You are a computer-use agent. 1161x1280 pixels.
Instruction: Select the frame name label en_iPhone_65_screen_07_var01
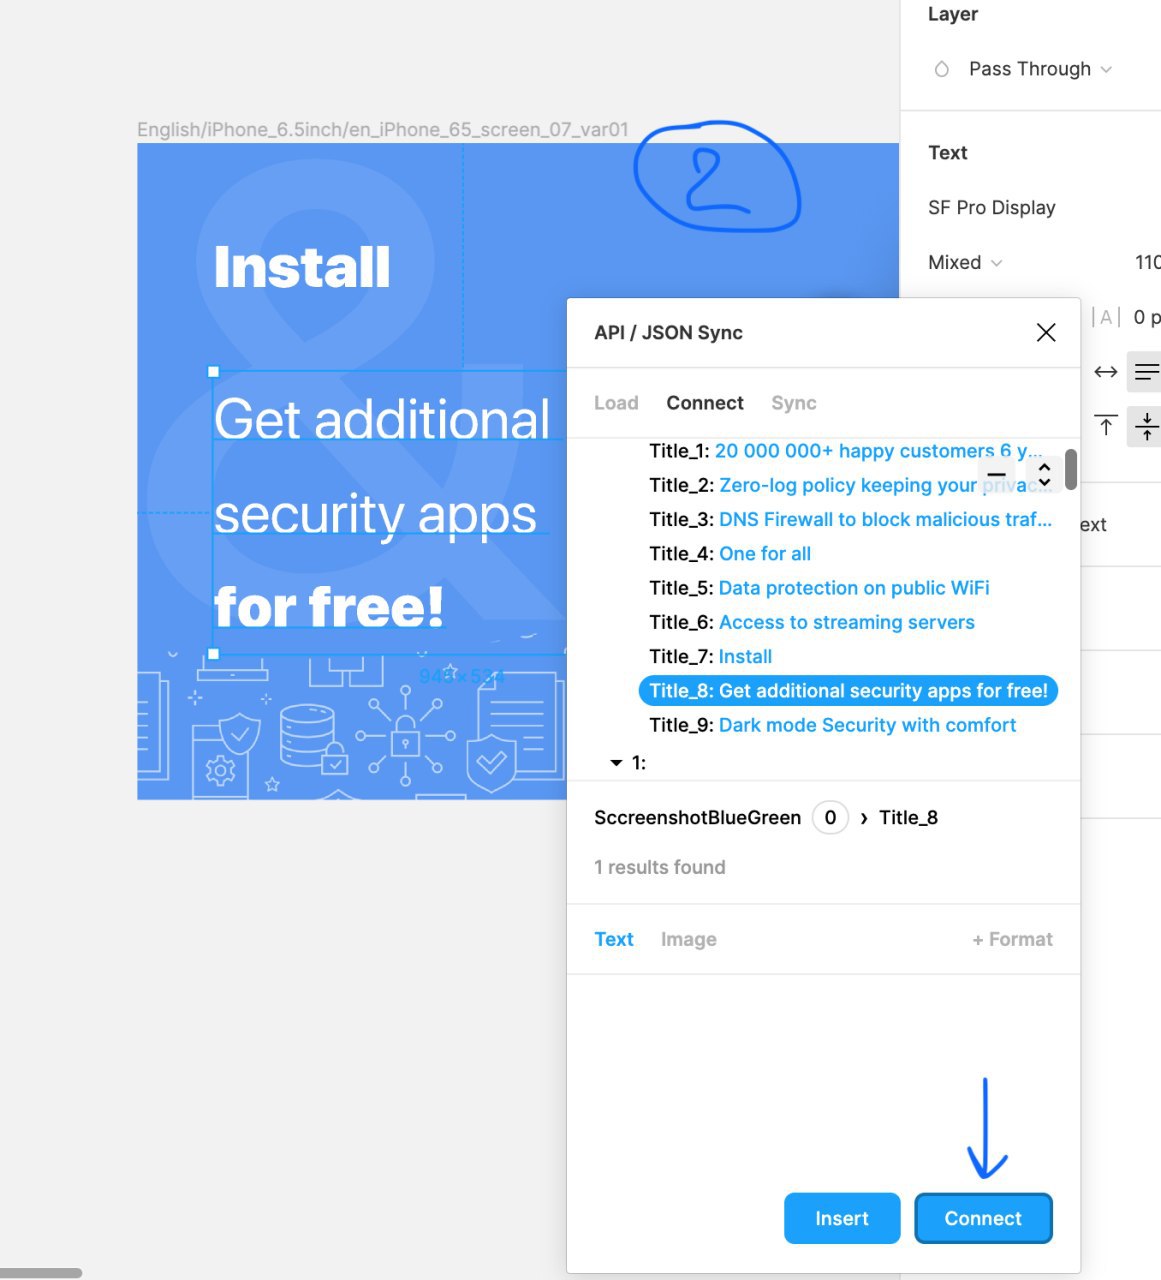383,129
